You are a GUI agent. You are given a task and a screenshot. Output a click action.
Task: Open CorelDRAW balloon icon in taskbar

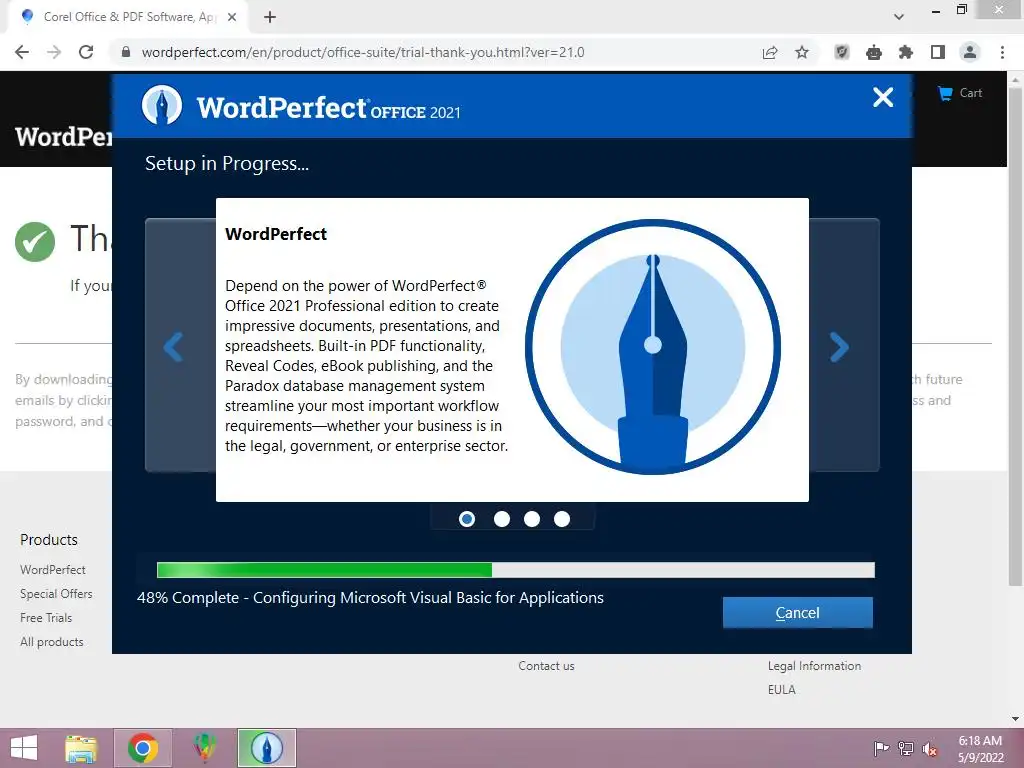coord(204,748)
